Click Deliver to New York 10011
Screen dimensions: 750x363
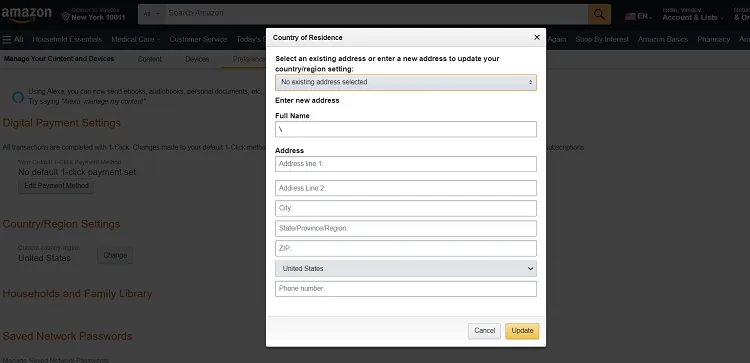point(93,14)
